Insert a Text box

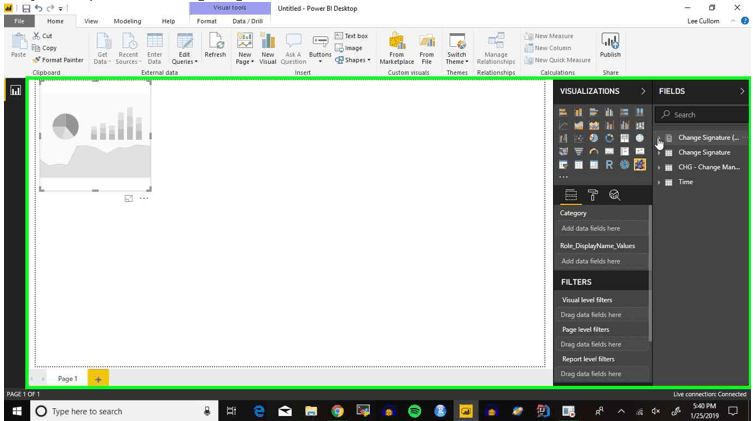tap(351, 36)
